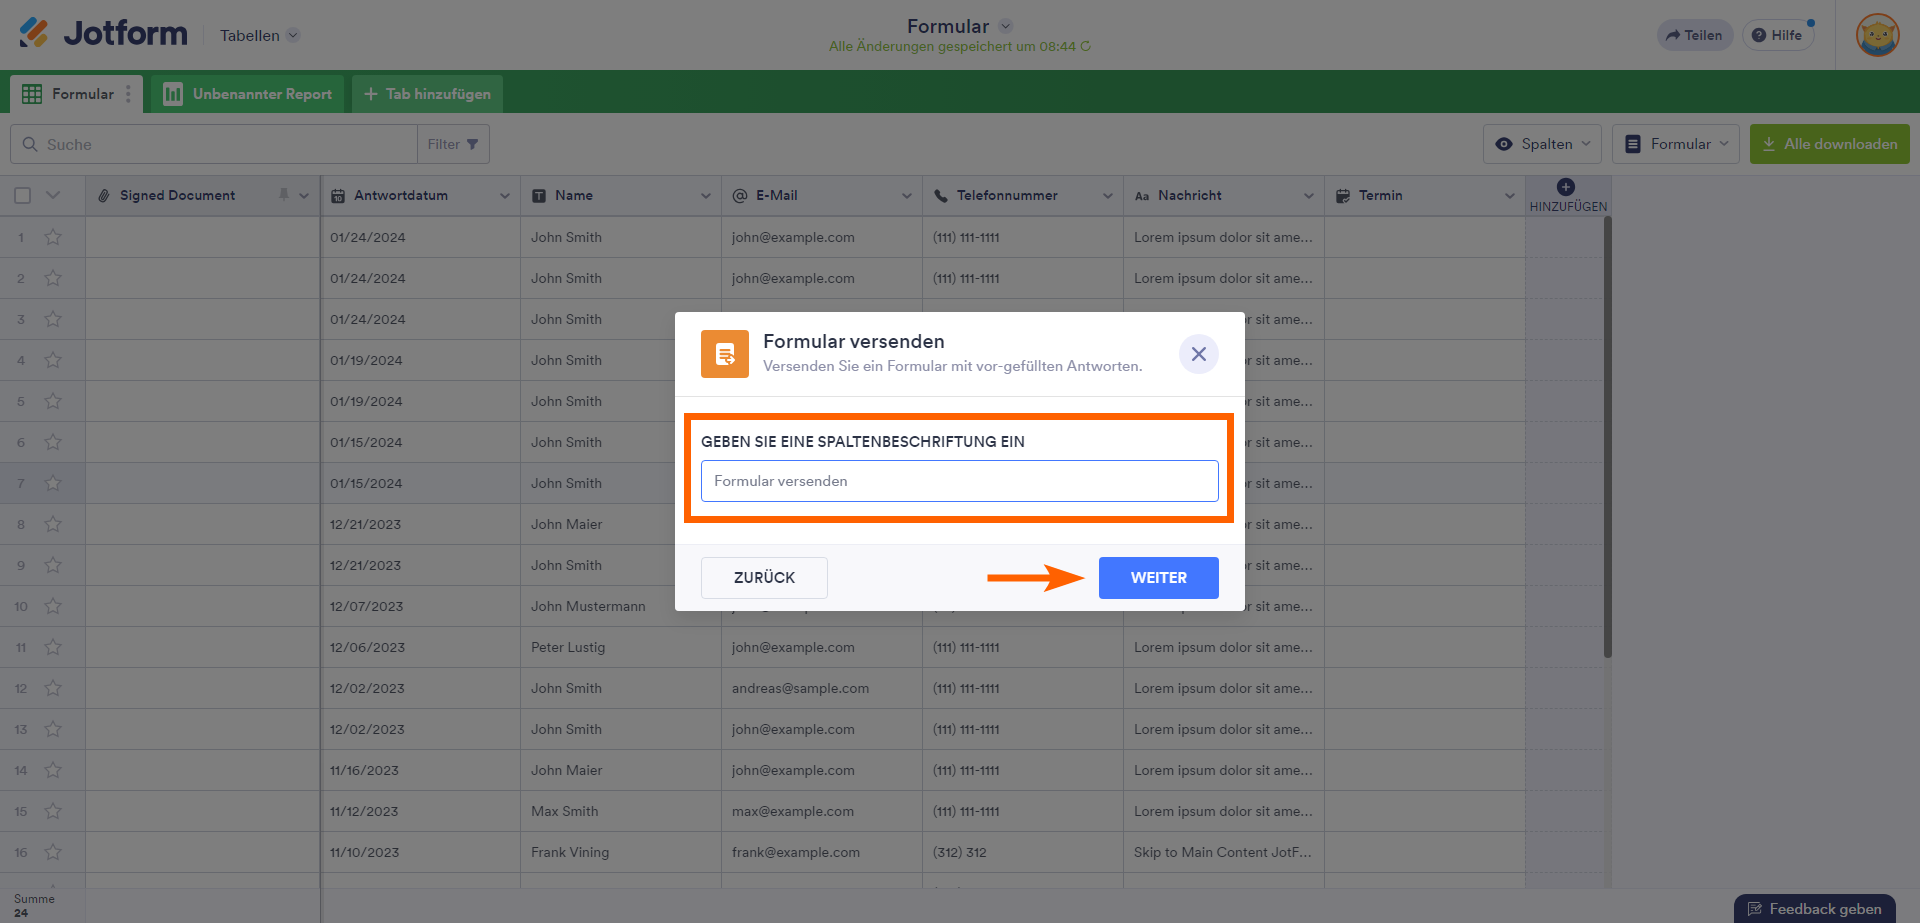Star the row 8 John Maier entry
The image size is (1920, 923).
click(x=53, y=524)
